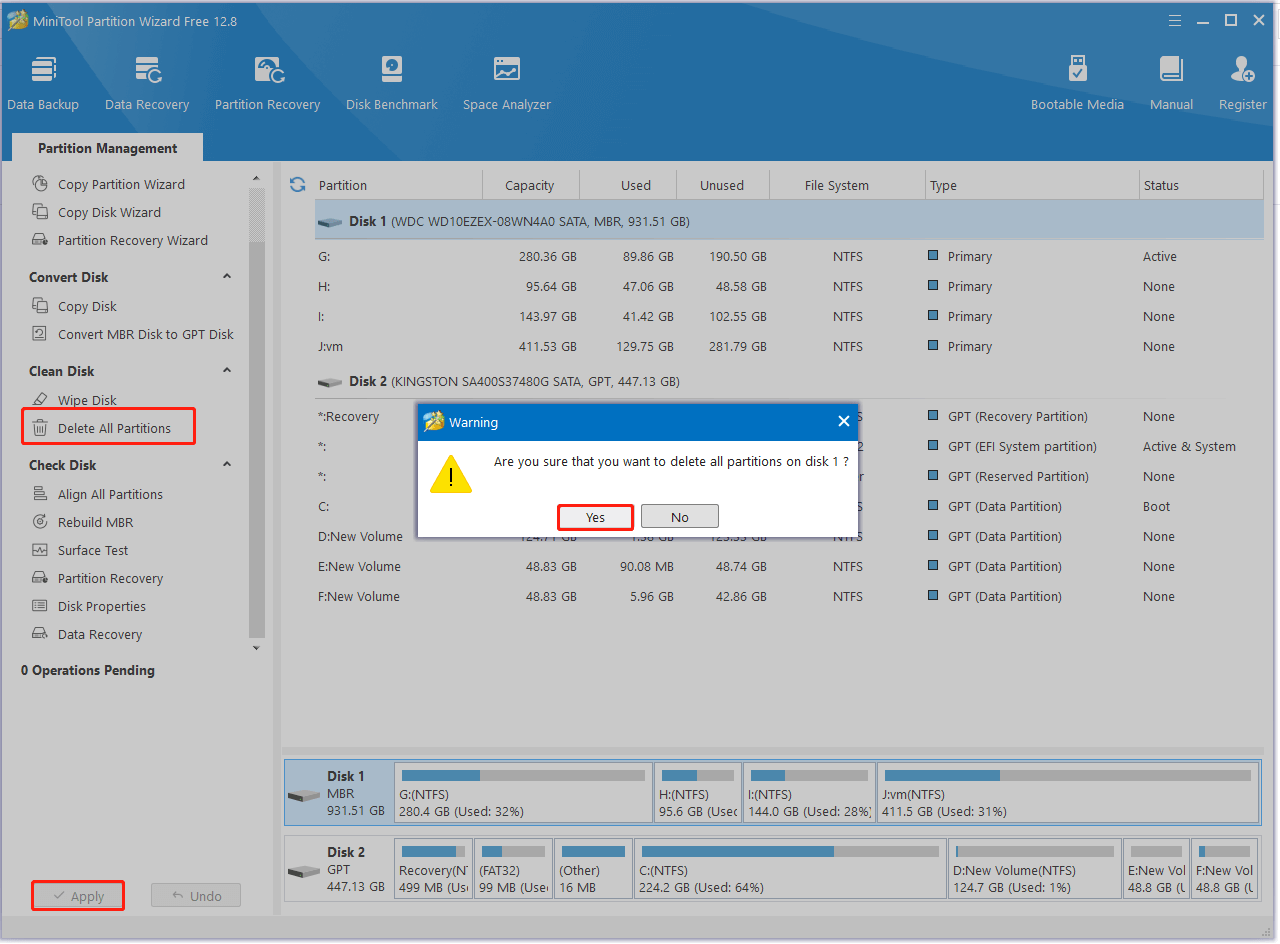Select the J:vm partition row
This screenshot has height=944, width=1280.
(x=789, y=347)
